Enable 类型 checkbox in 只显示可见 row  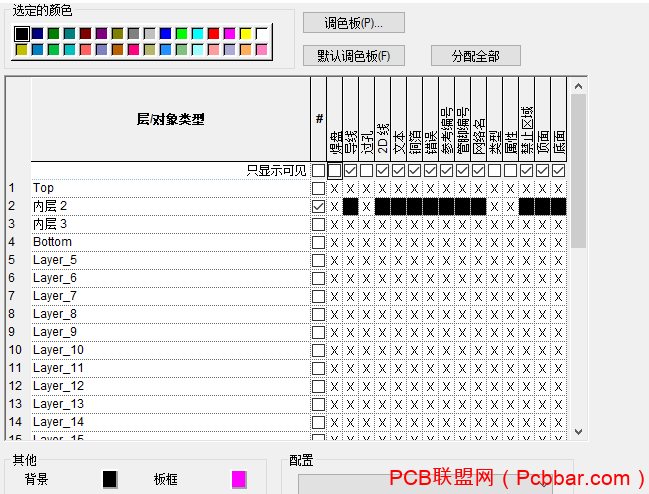[x=494, y=170]
